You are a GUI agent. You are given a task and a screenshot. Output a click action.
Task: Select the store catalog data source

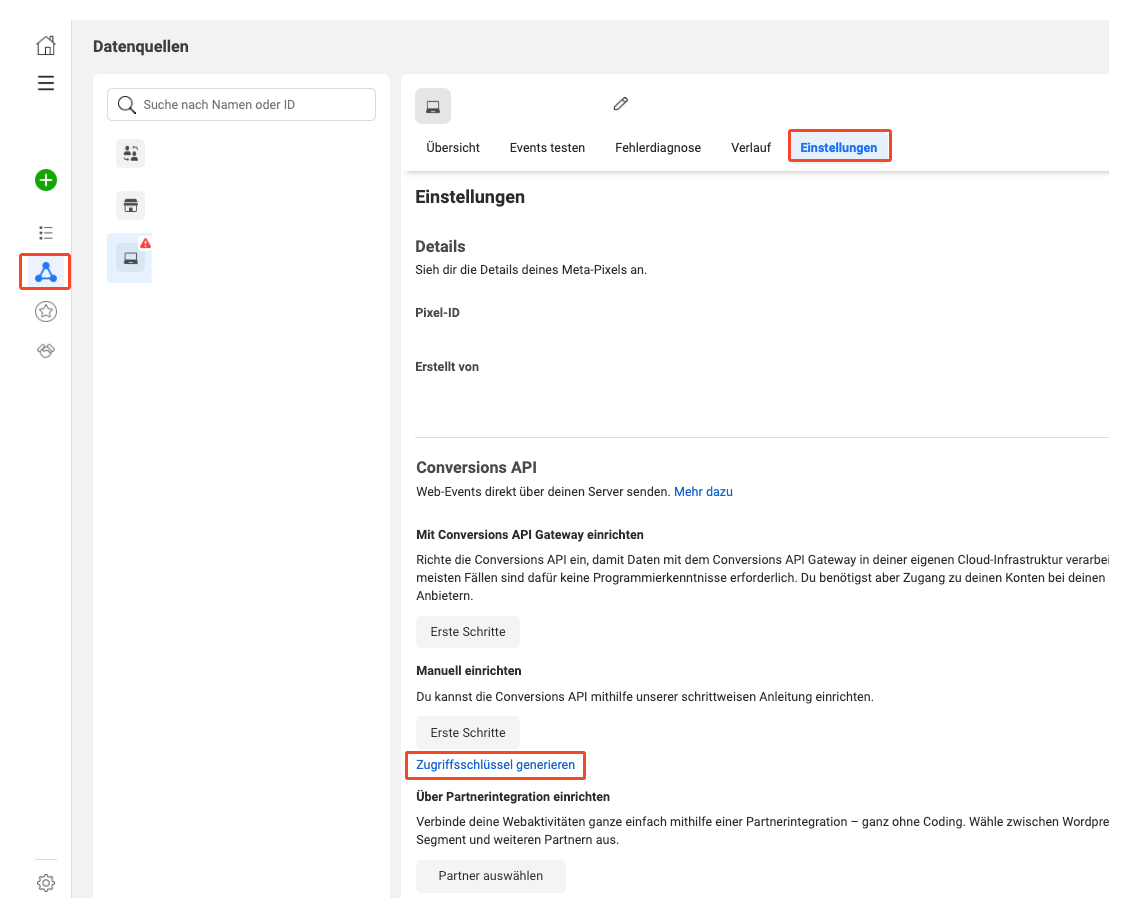pyautogui.click(x=130, y=206)
